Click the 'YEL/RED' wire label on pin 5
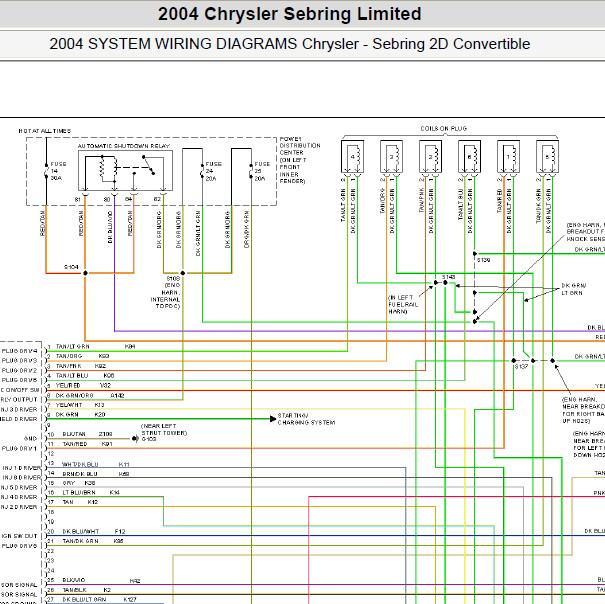The image size is (605, 604). point(68,385)
